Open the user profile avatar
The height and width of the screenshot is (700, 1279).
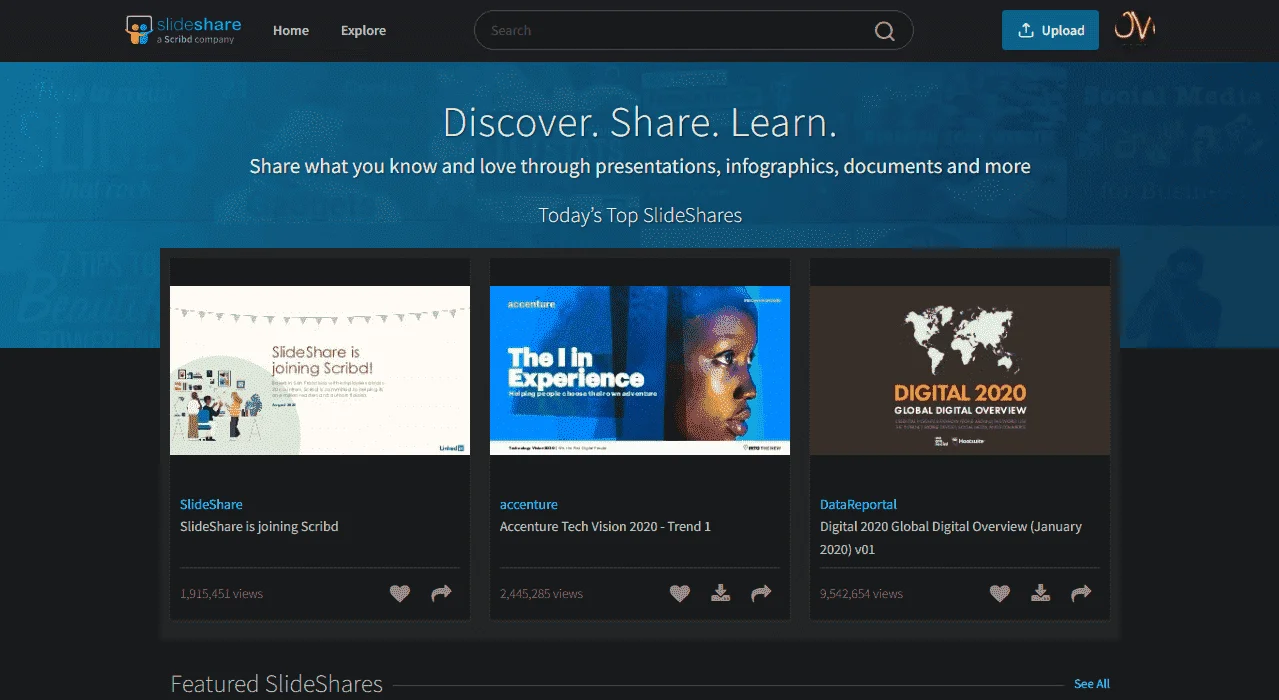pyautogui.click(x=1135, y=30)
